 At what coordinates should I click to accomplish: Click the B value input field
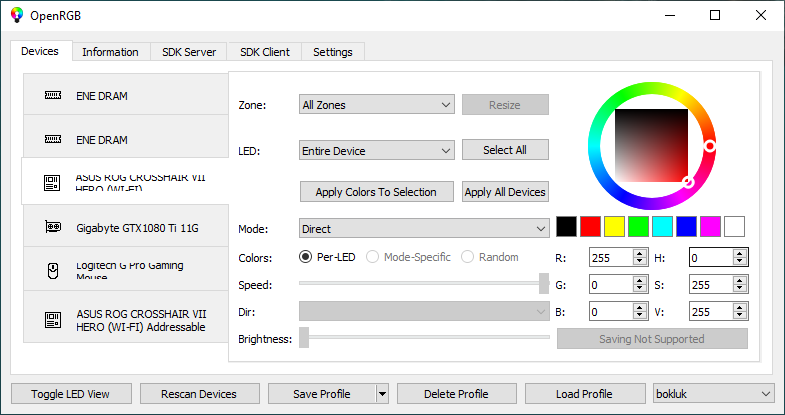pos(611,312)
